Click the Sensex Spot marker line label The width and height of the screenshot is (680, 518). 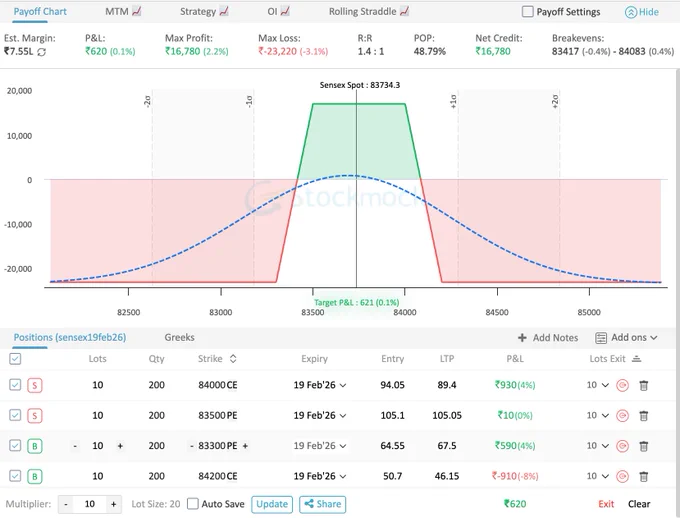click(x=360, y=85)
